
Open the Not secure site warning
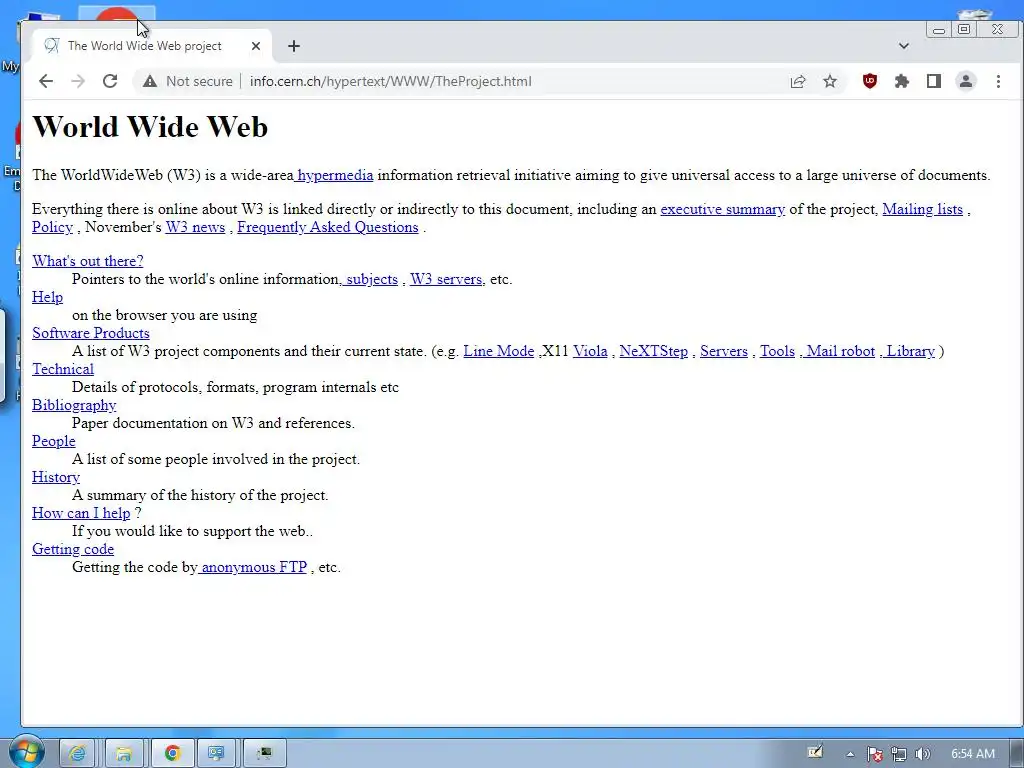click(x=188, y=81)
